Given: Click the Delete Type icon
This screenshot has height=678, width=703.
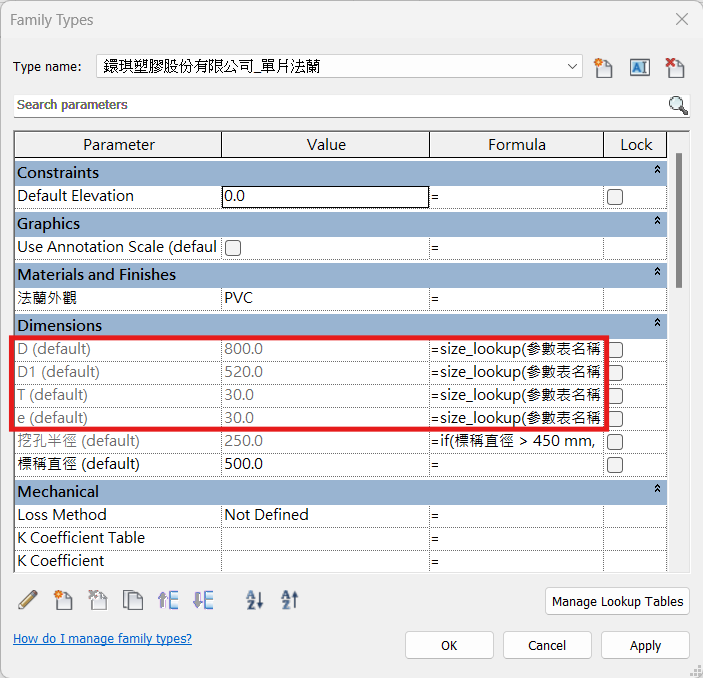Looking at the screenshot, I should (x=675, y=67).
